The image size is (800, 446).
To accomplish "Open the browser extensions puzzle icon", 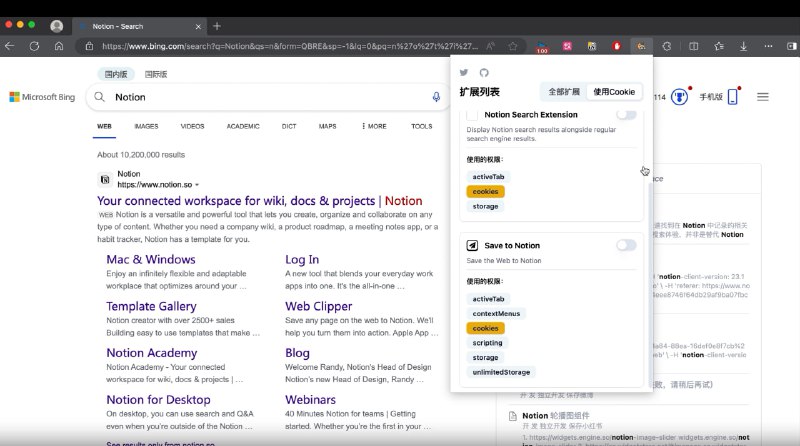I will 667,46.
